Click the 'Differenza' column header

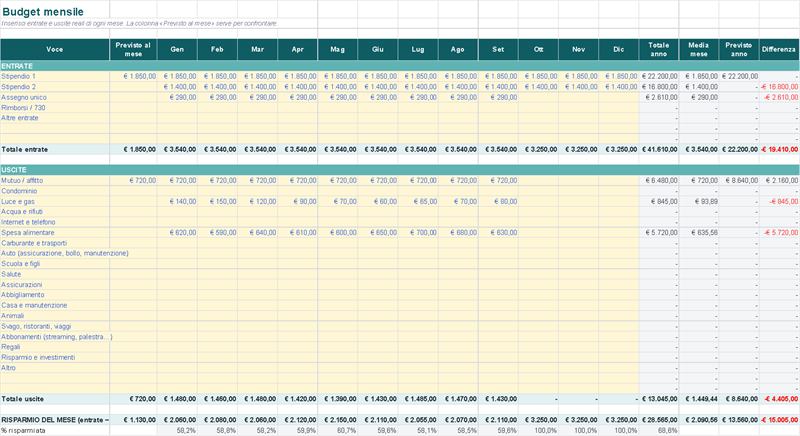(779, 49)
